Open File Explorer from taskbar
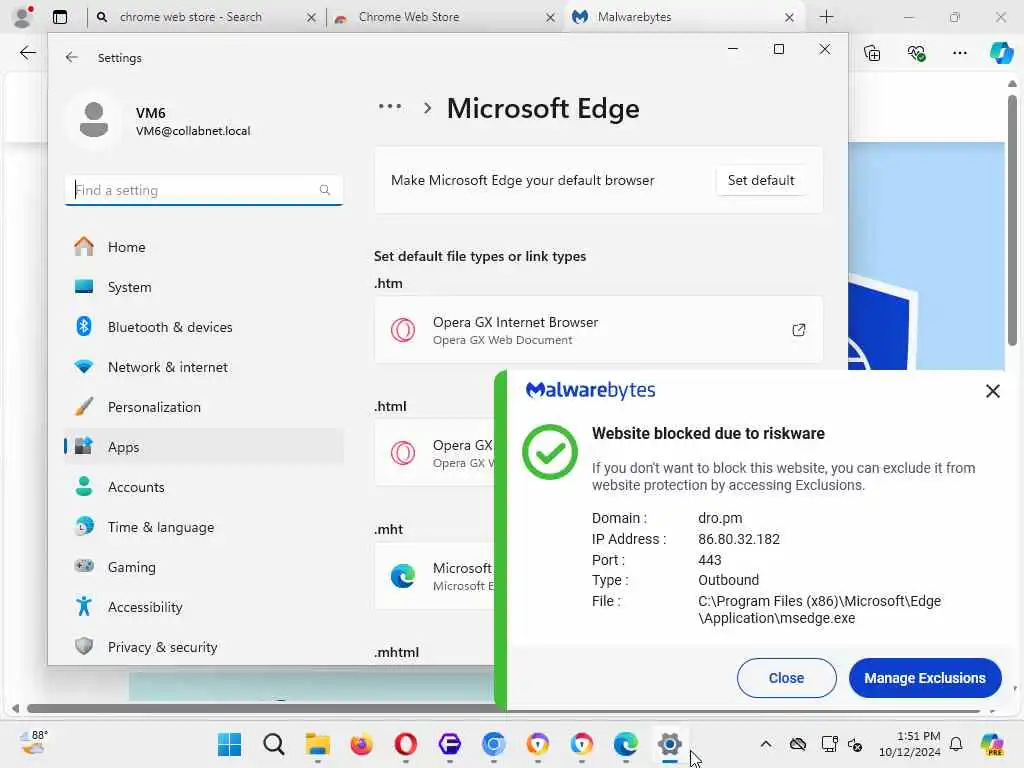 click(x=317, y=744)
